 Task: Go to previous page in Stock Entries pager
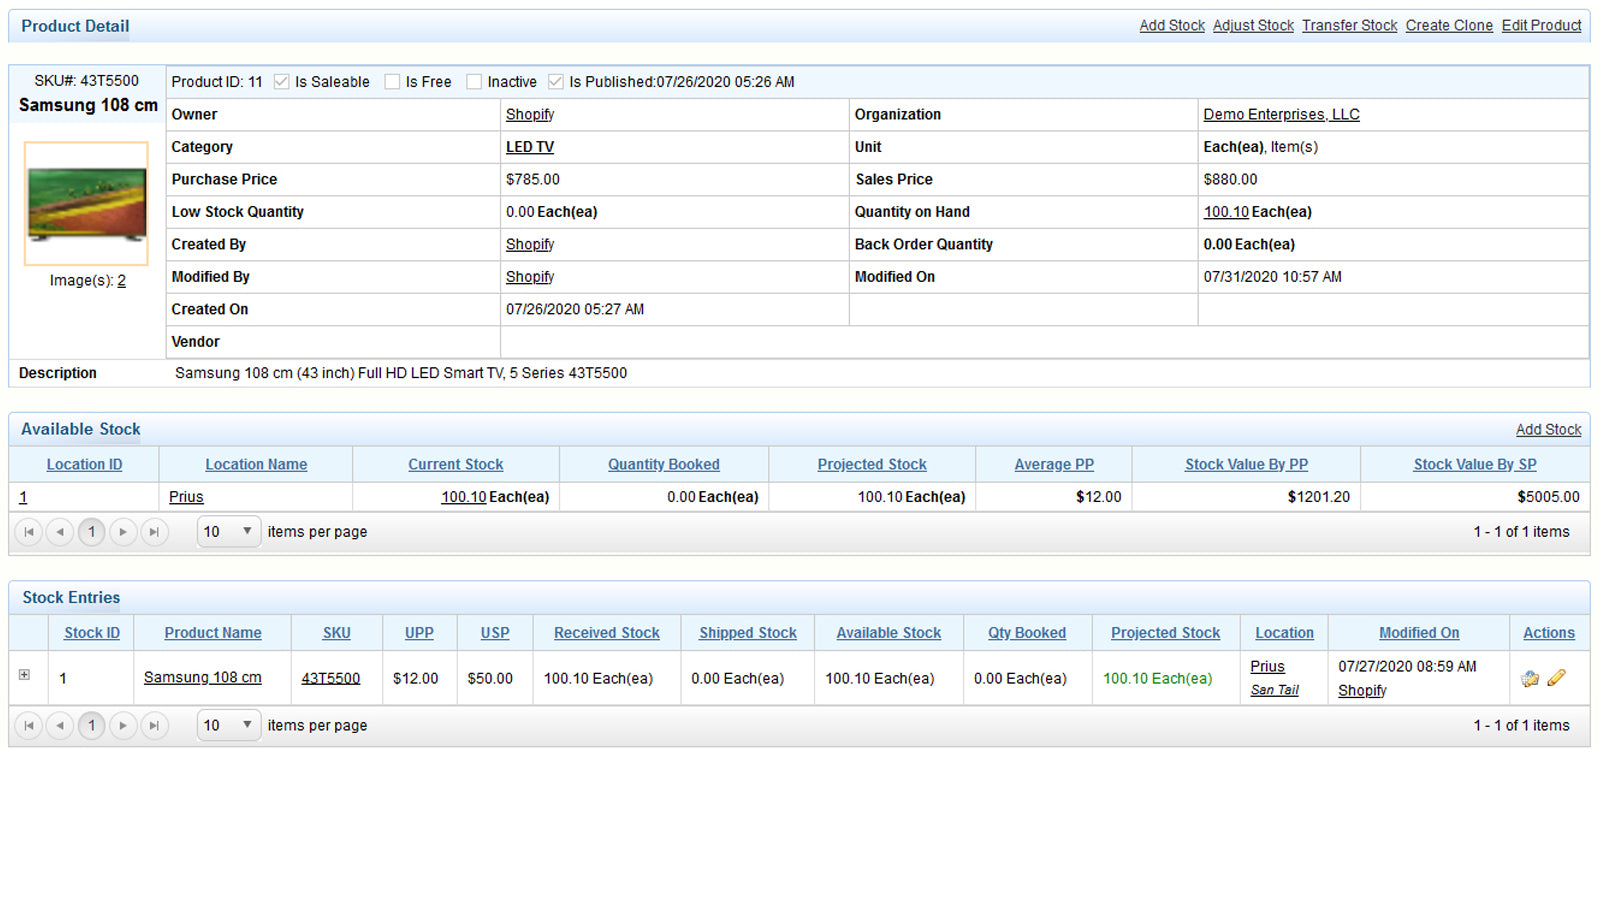60,726
